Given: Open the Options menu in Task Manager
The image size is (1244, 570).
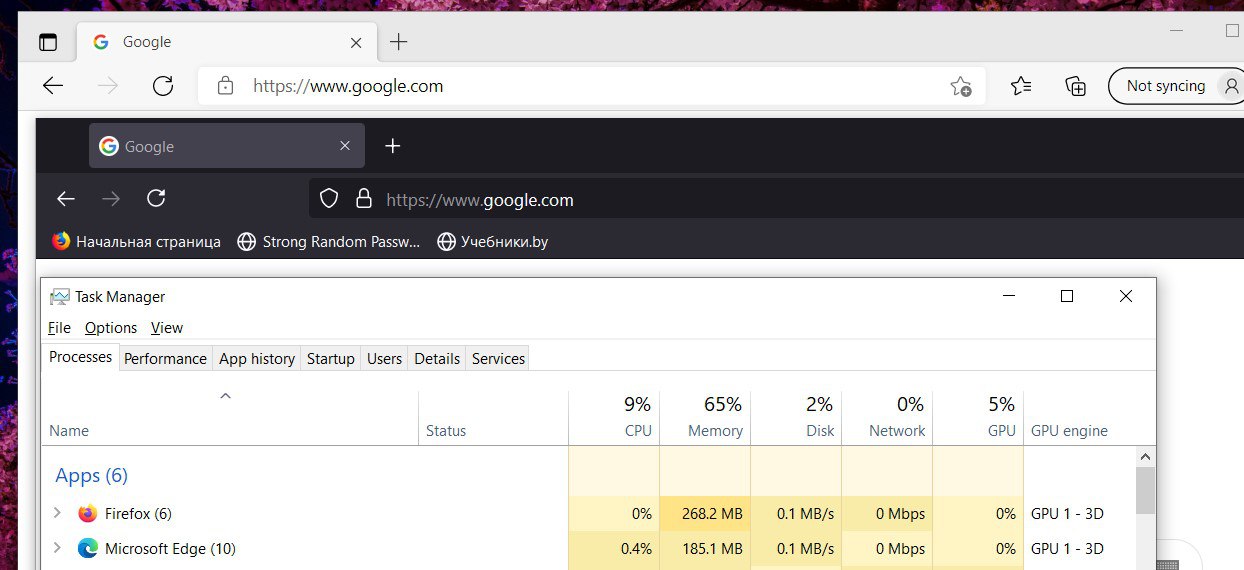Looking at the screenshot, I should click(x=111, y=328).
